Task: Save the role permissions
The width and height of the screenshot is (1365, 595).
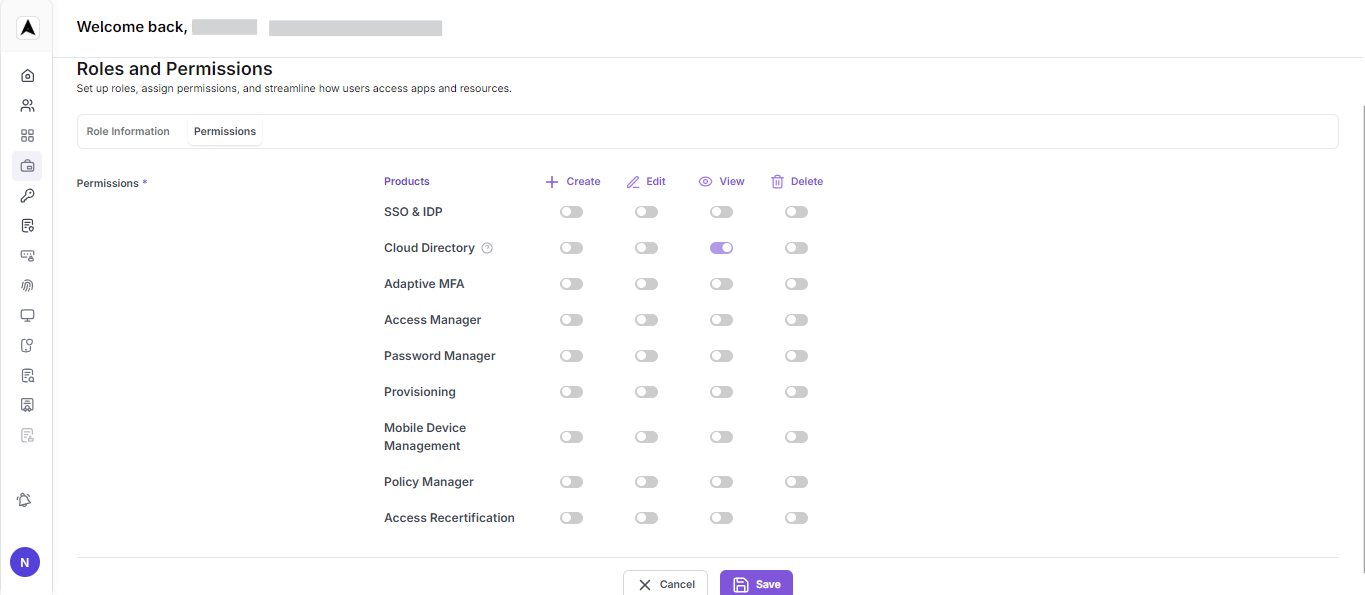Action: [x=756, y=583]
